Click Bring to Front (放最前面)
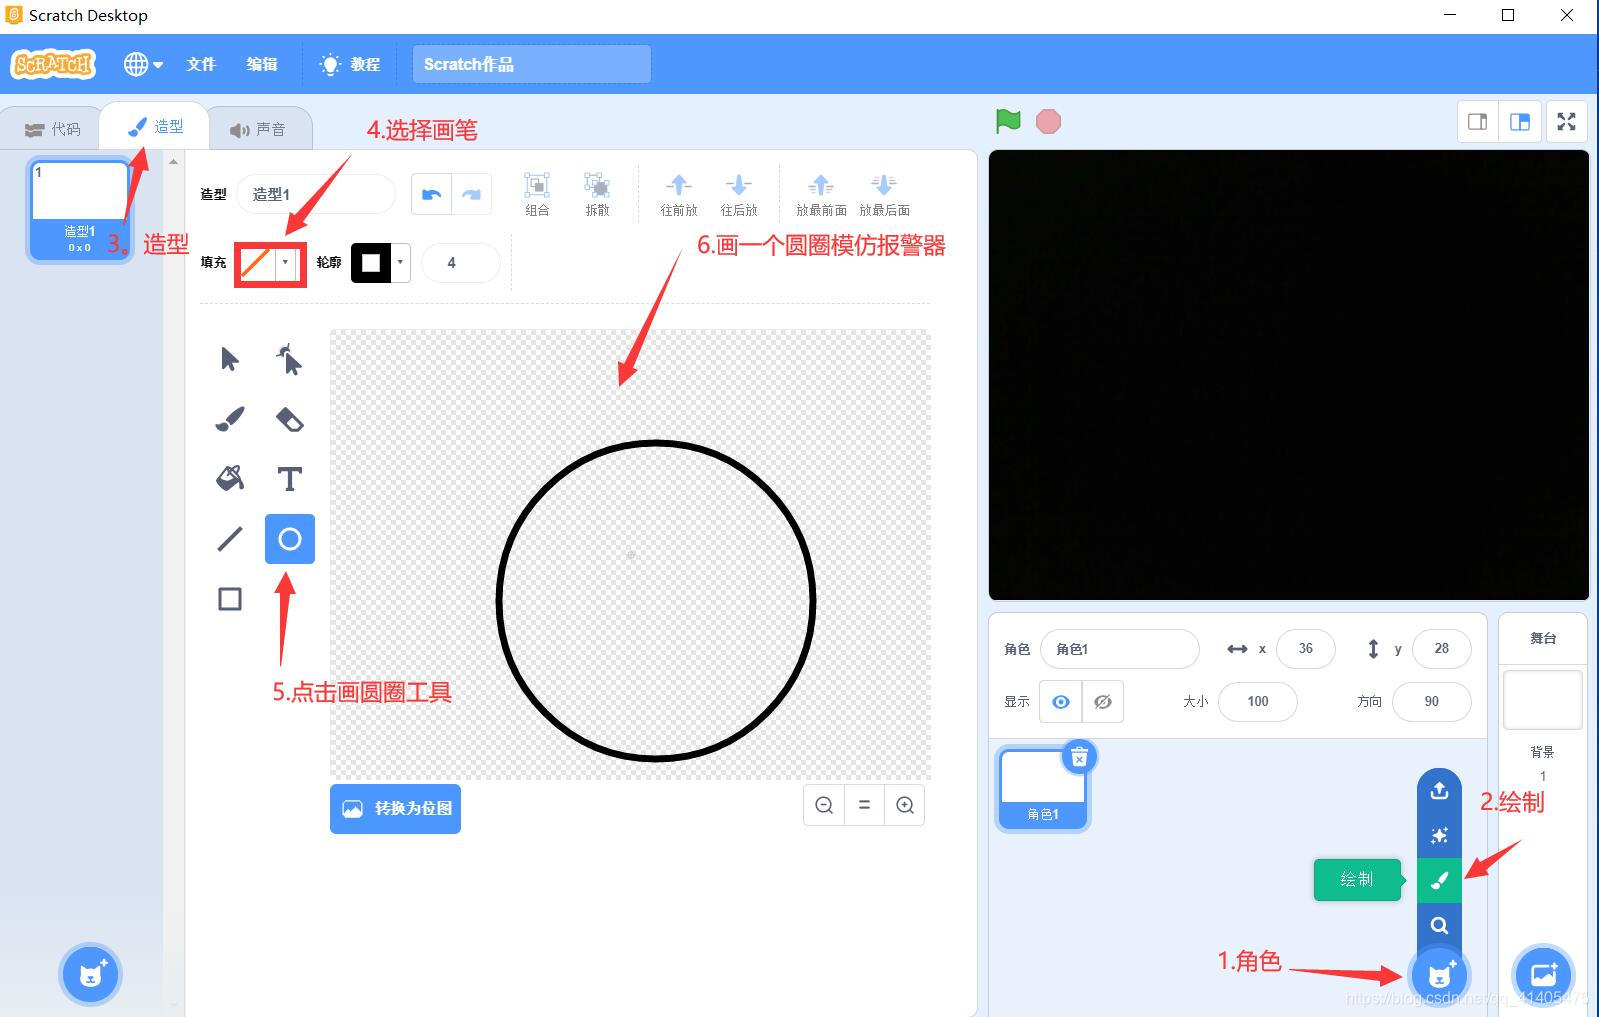The width and height of the screenshot is (1599, 1017). 821,194
